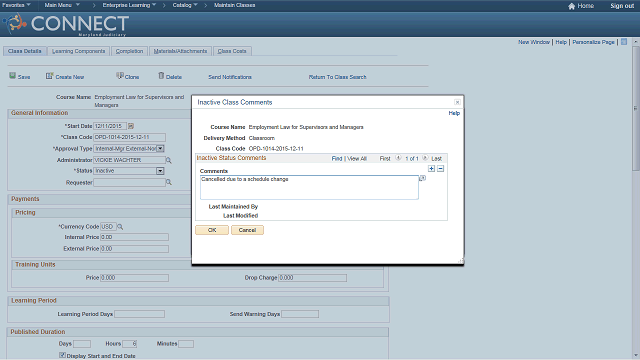
Task: Click the Drop Charge field
Action: click(312, 278)
